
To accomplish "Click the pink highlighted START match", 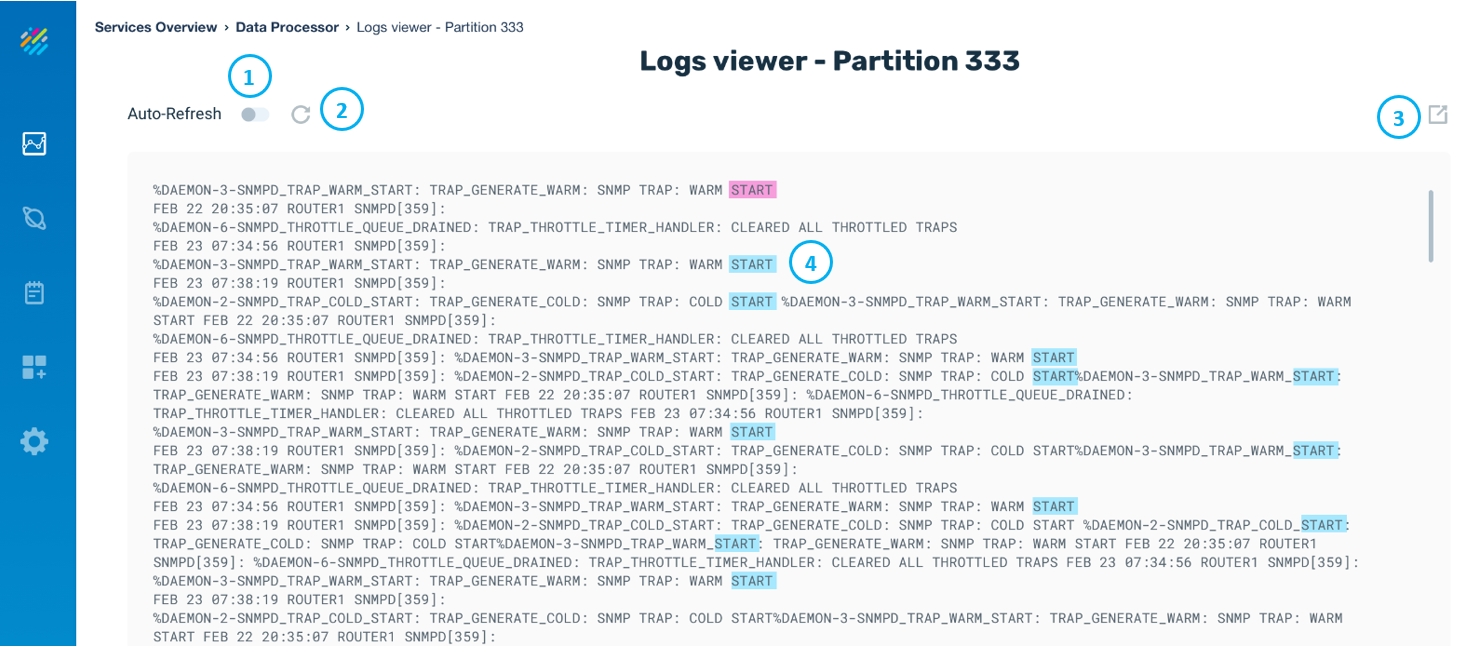I will 752,190.
